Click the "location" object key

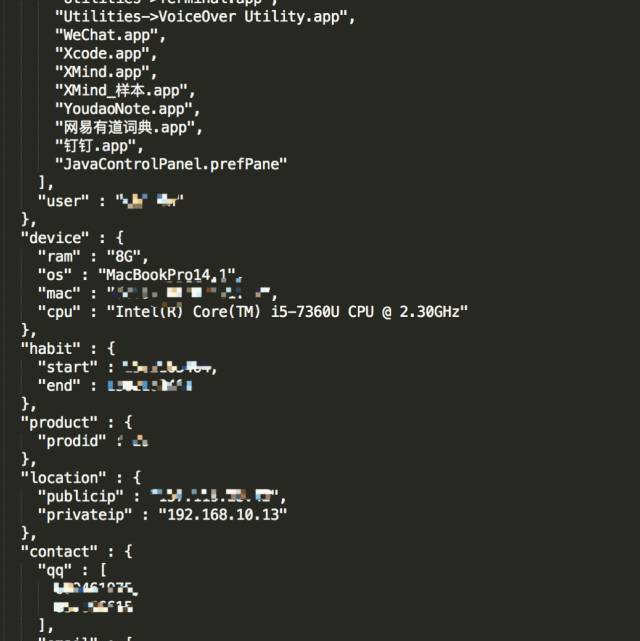click(63, 478)
